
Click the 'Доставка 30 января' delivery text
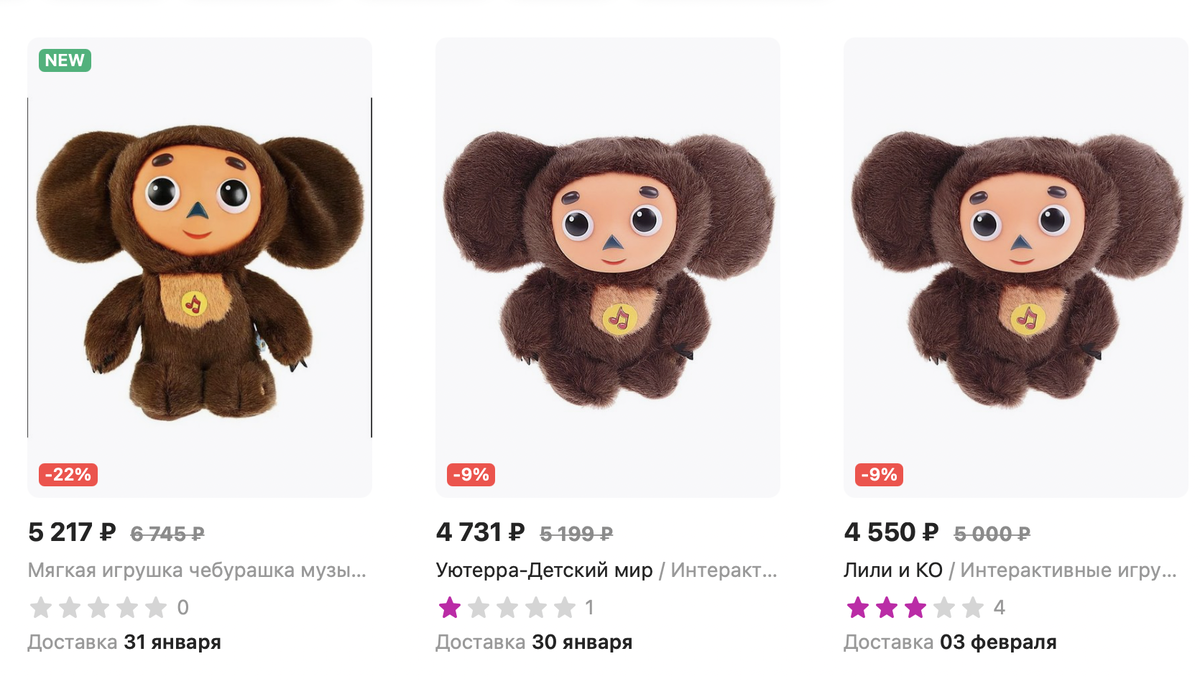pos(533,642)
